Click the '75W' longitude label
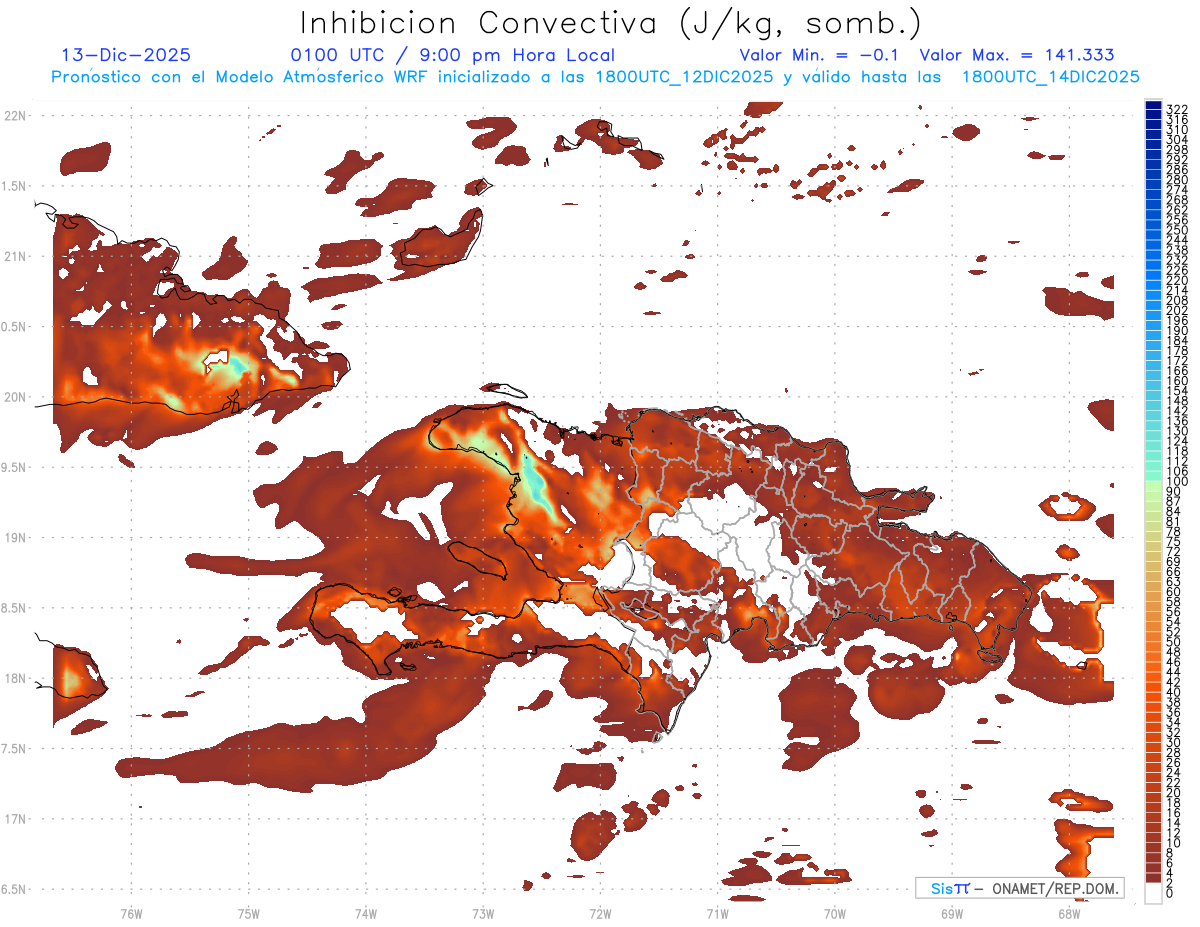The height and width of the screenshot is (927, 1200). point(248,913)
